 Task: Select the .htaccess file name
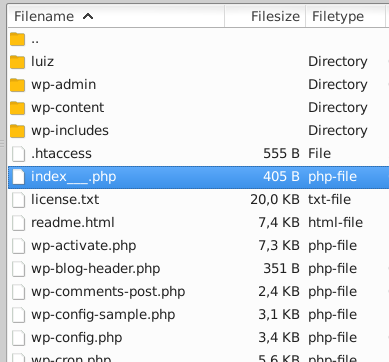61,154
